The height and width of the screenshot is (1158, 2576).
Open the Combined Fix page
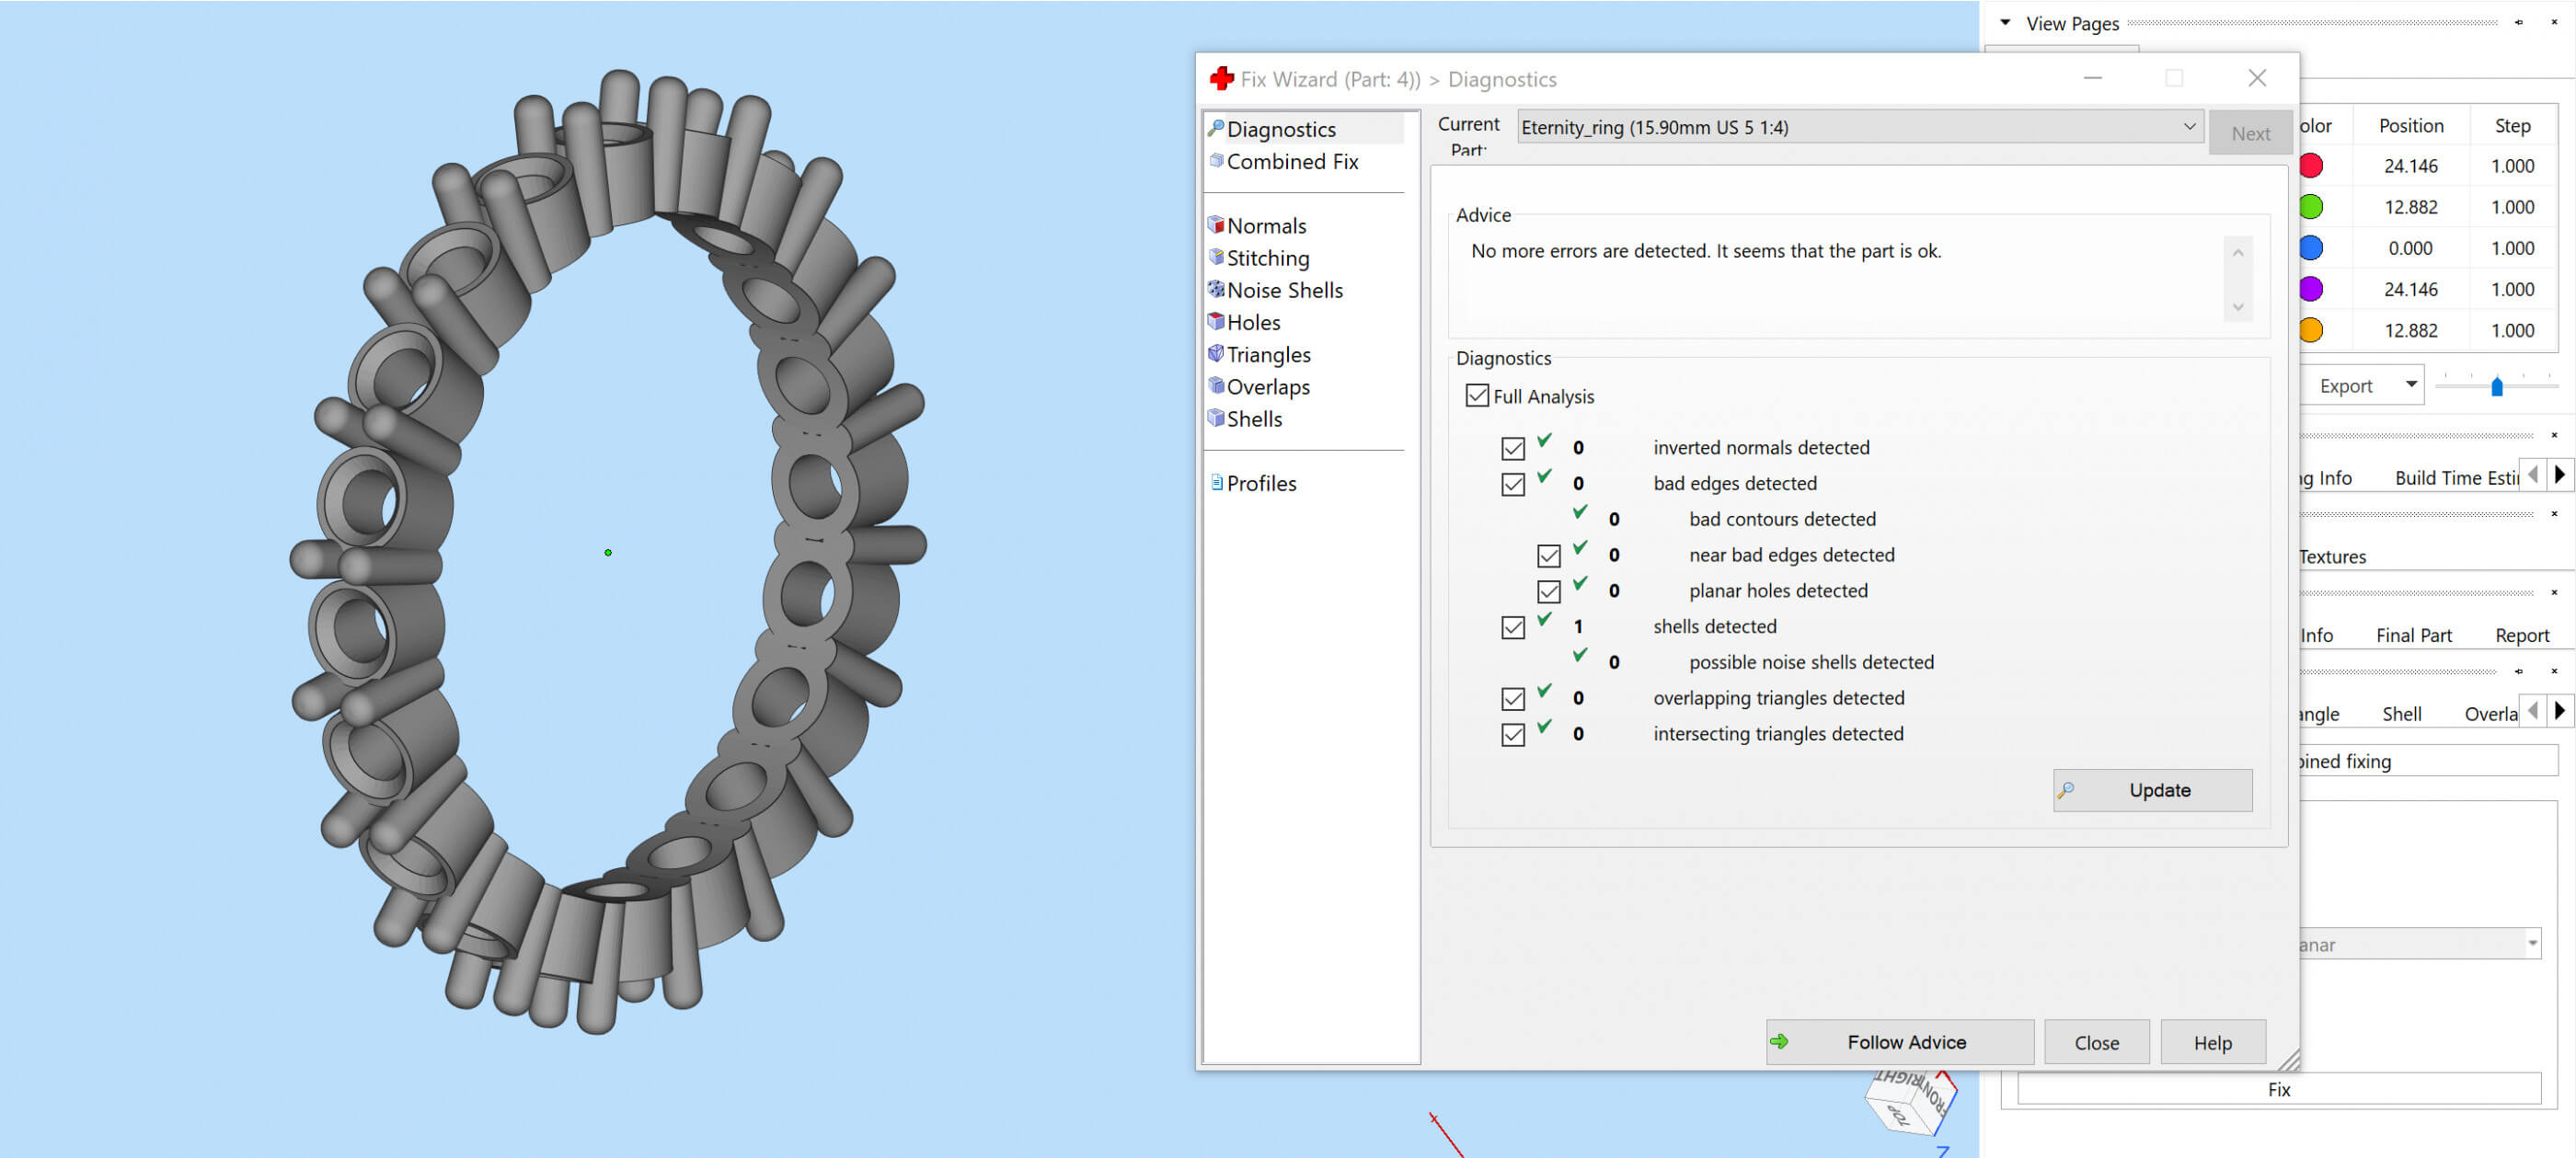[x=1291, y=161]
